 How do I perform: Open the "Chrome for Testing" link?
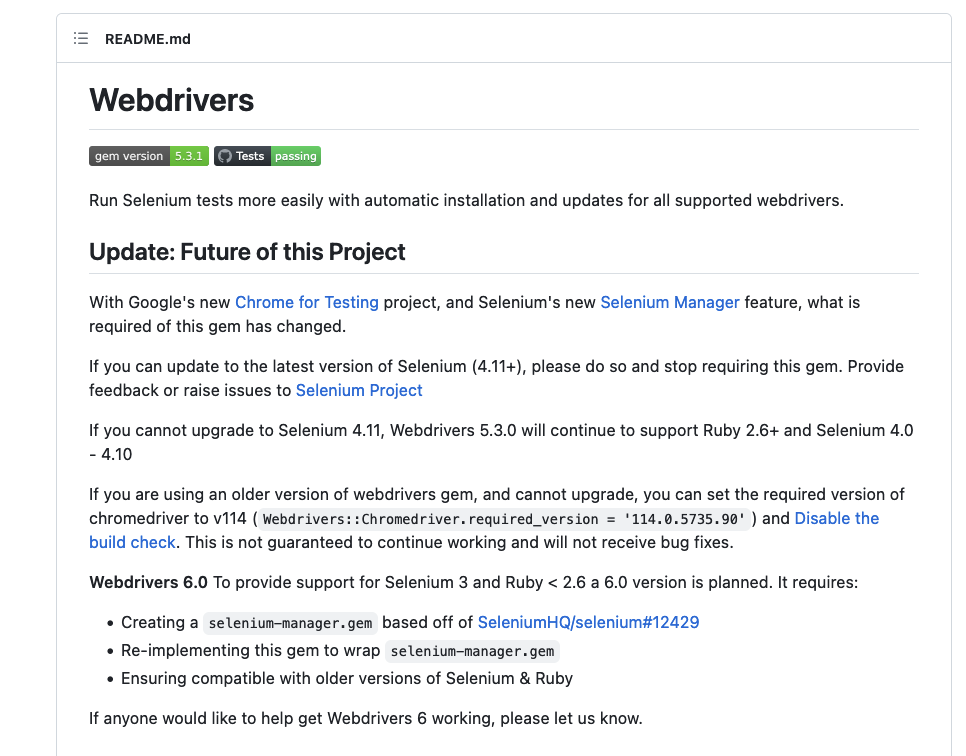tap(306, 302)
